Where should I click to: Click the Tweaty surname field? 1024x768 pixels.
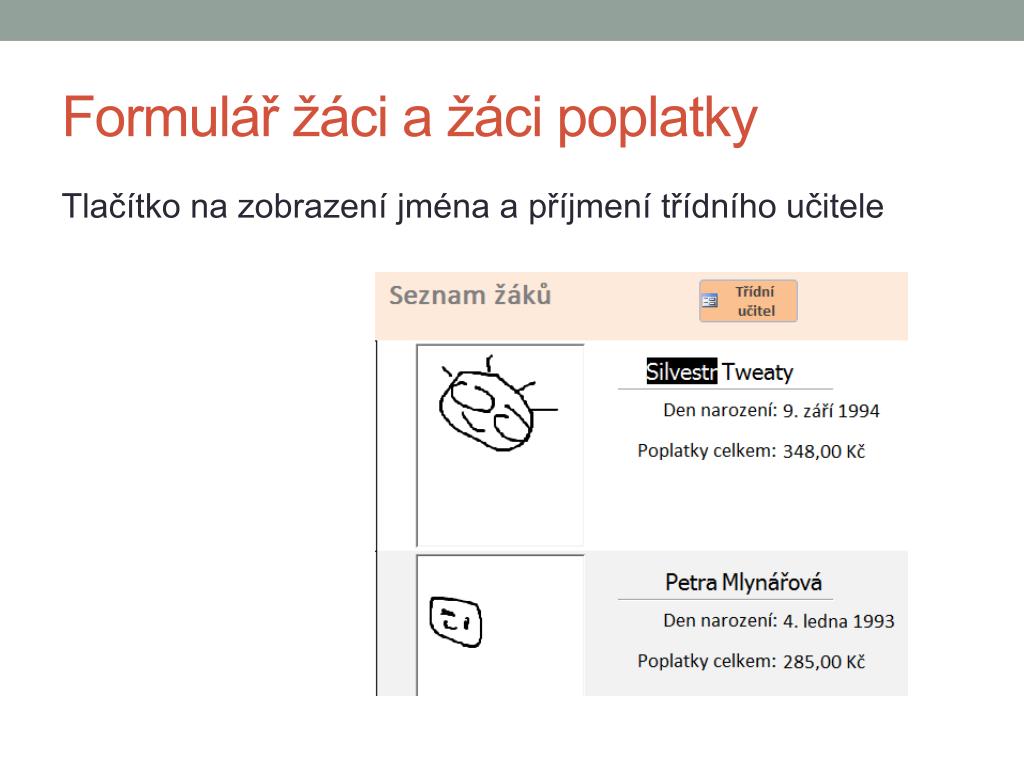pyautogui.click(x=758, y=372)
